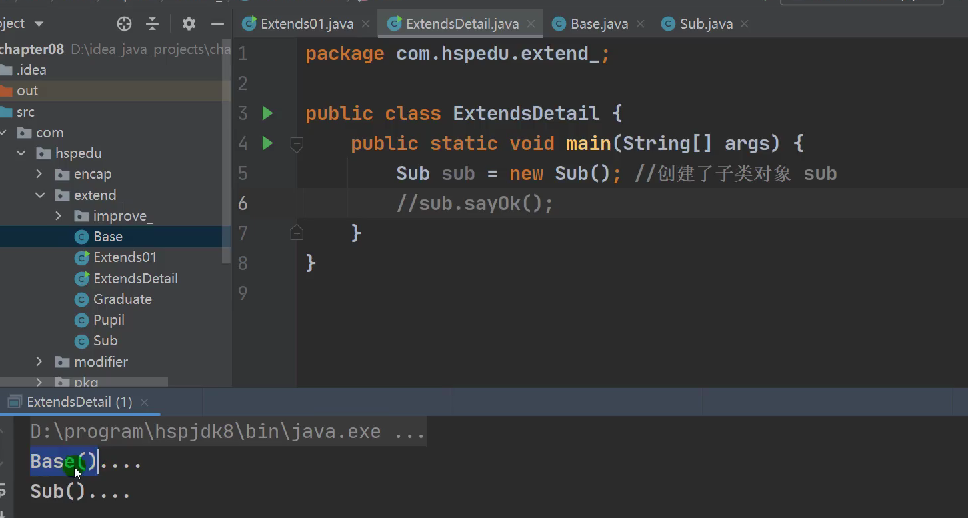968x518 pixels.
Task: Close the Base.java tab
Action: coord(640,24)
